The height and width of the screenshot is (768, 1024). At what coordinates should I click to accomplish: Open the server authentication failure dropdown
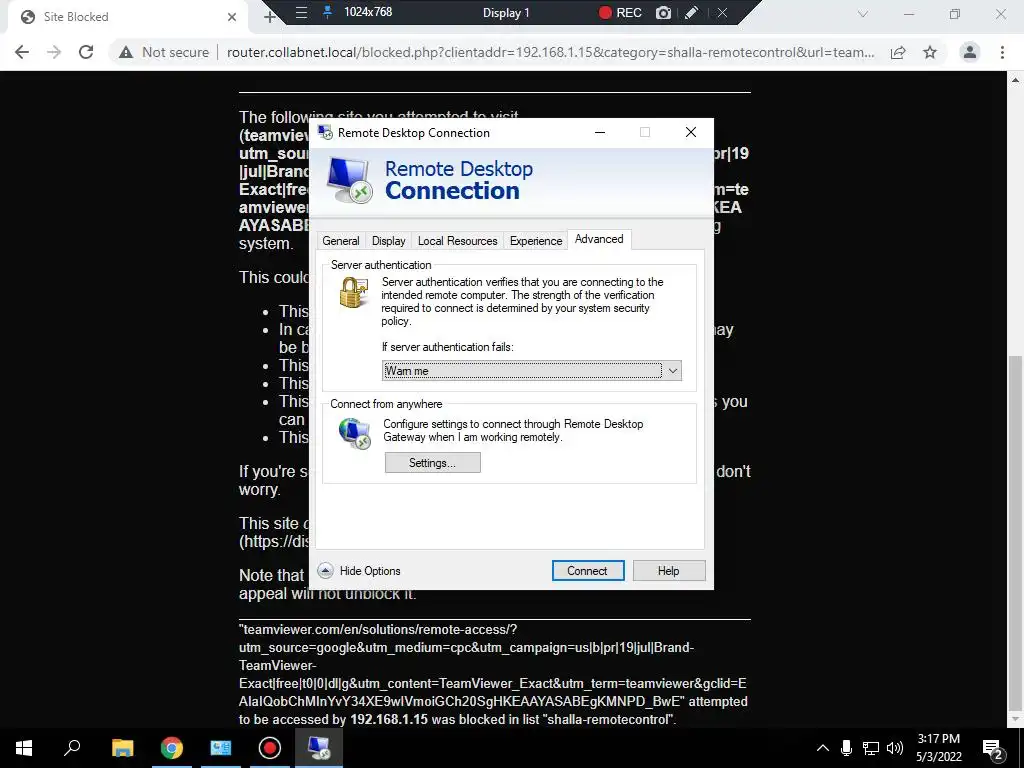532,371
